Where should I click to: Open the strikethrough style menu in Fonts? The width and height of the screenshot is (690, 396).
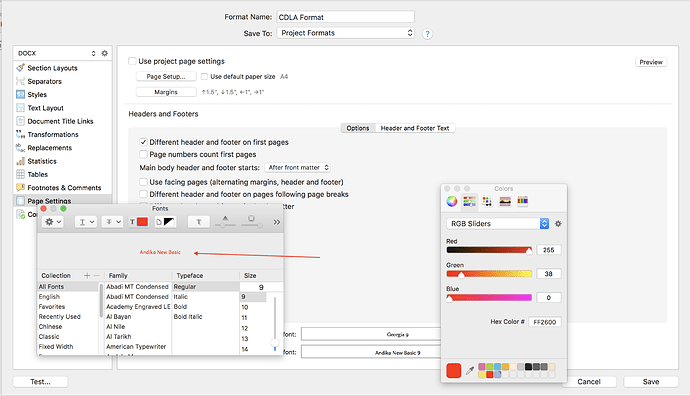pos(113,222)
